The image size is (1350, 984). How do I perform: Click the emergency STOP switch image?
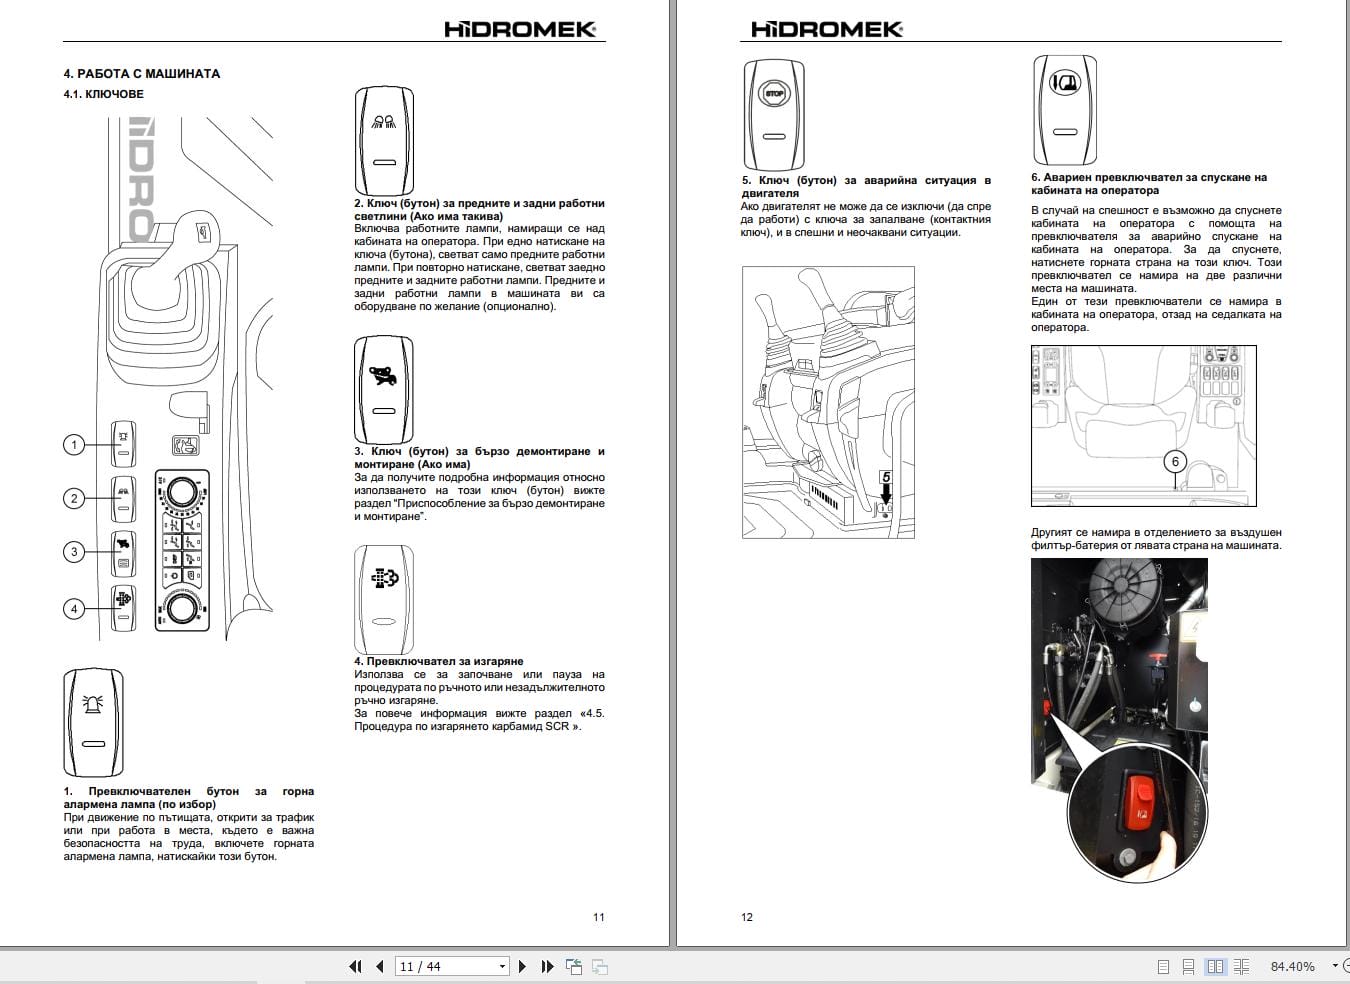point(774,114)
